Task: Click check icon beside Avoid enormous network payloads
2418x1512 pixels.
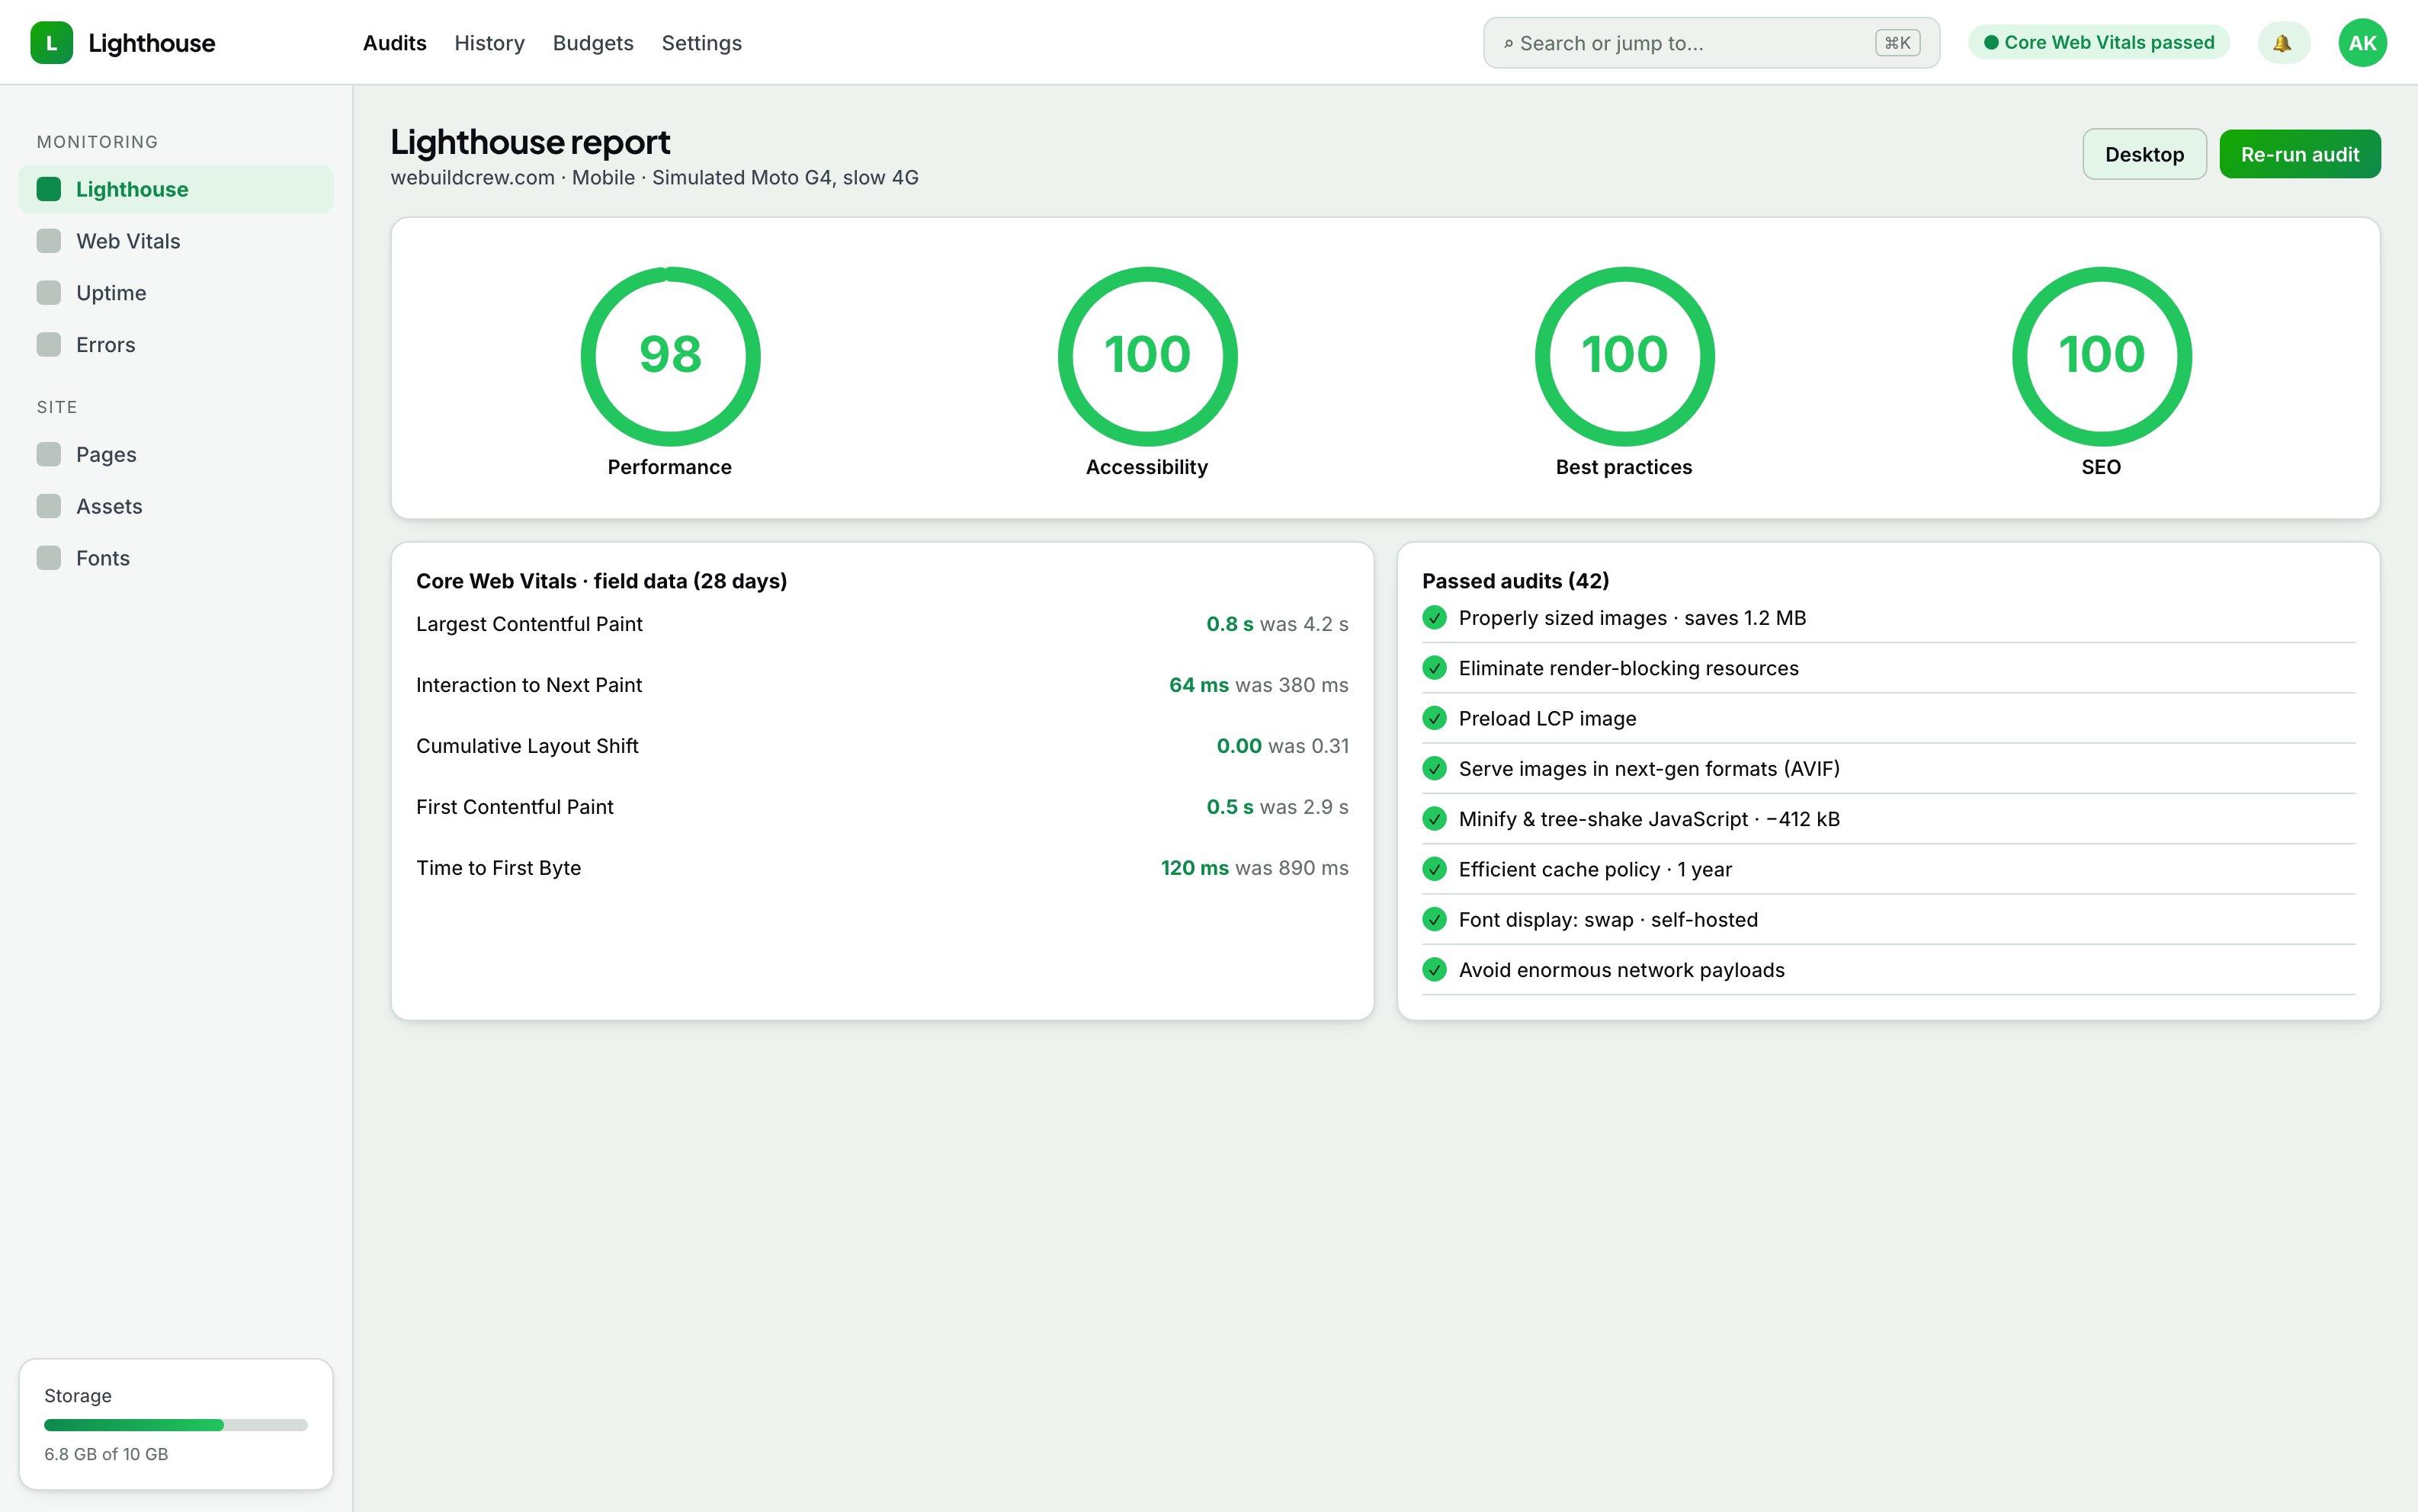Action: pos(1434,970)
